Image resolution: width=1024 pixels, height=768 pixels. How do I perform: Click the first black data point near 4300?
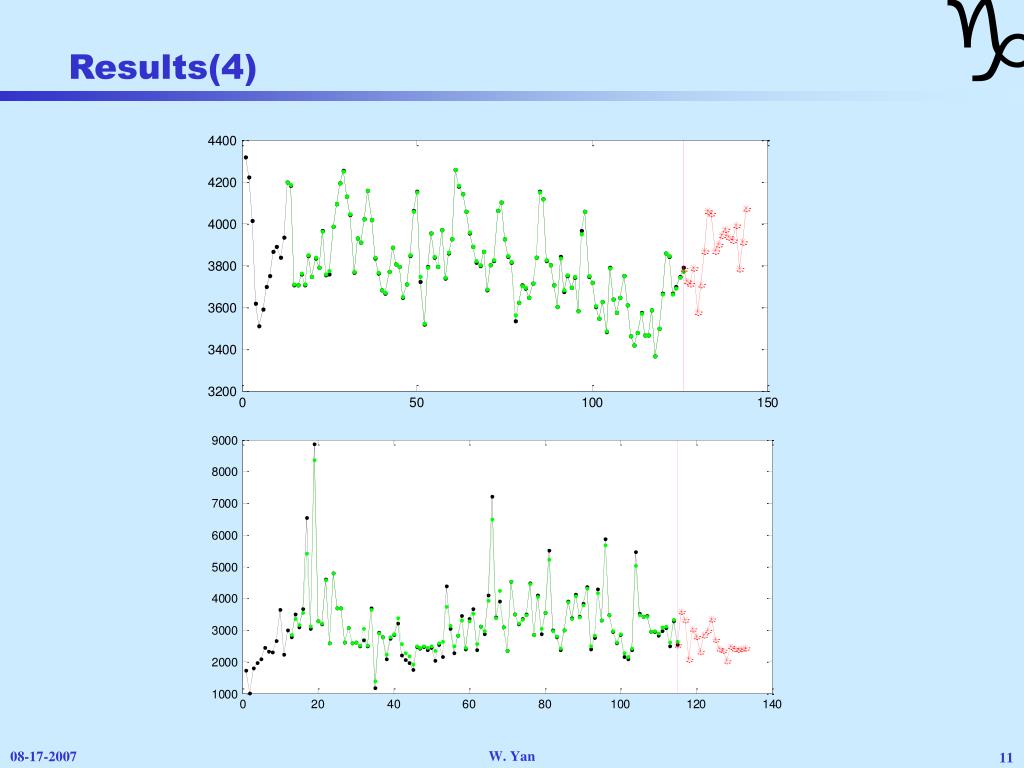246,157
